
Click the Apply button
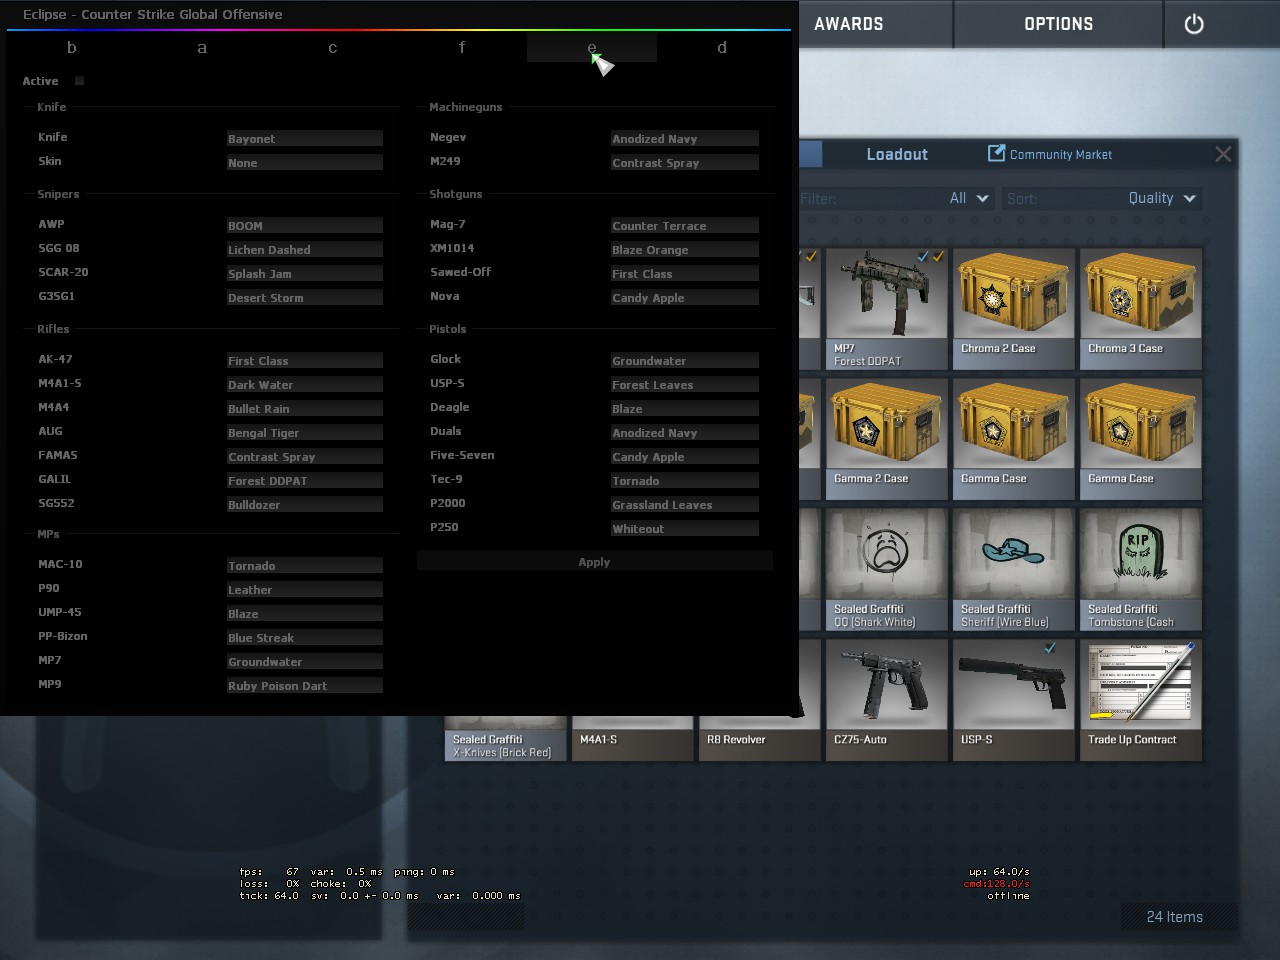[x=594, y=562]
